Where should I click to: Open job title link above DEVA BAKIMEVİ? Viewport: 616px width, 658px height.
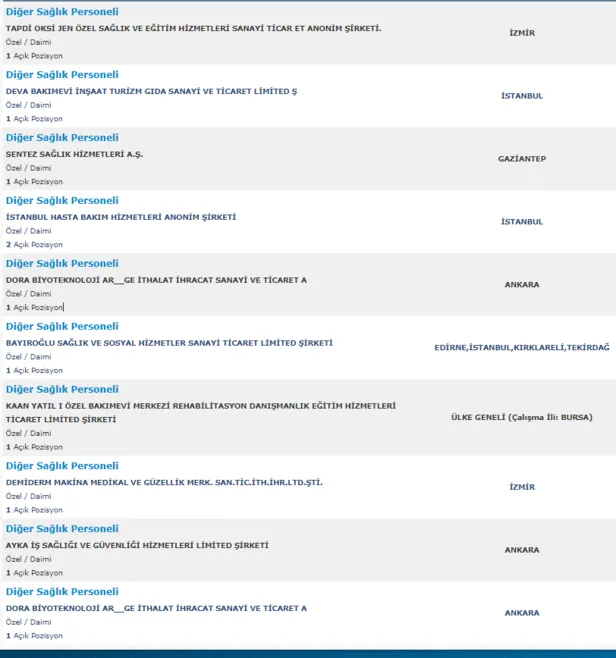click(x=62, y=75)
